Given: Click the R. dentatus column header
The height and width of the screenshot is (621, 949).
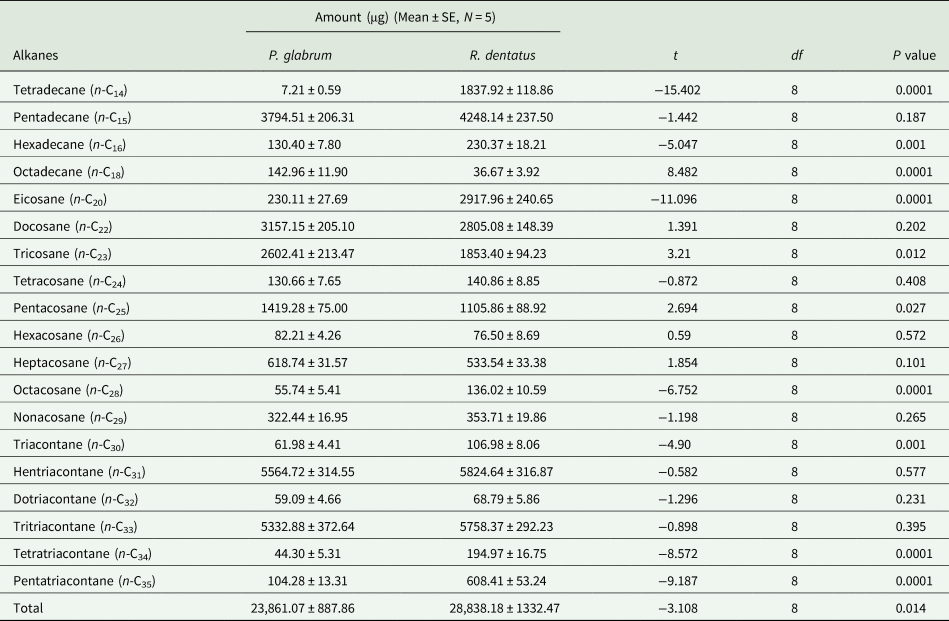Looking at the screenshot, I should [x=496, y=56].
